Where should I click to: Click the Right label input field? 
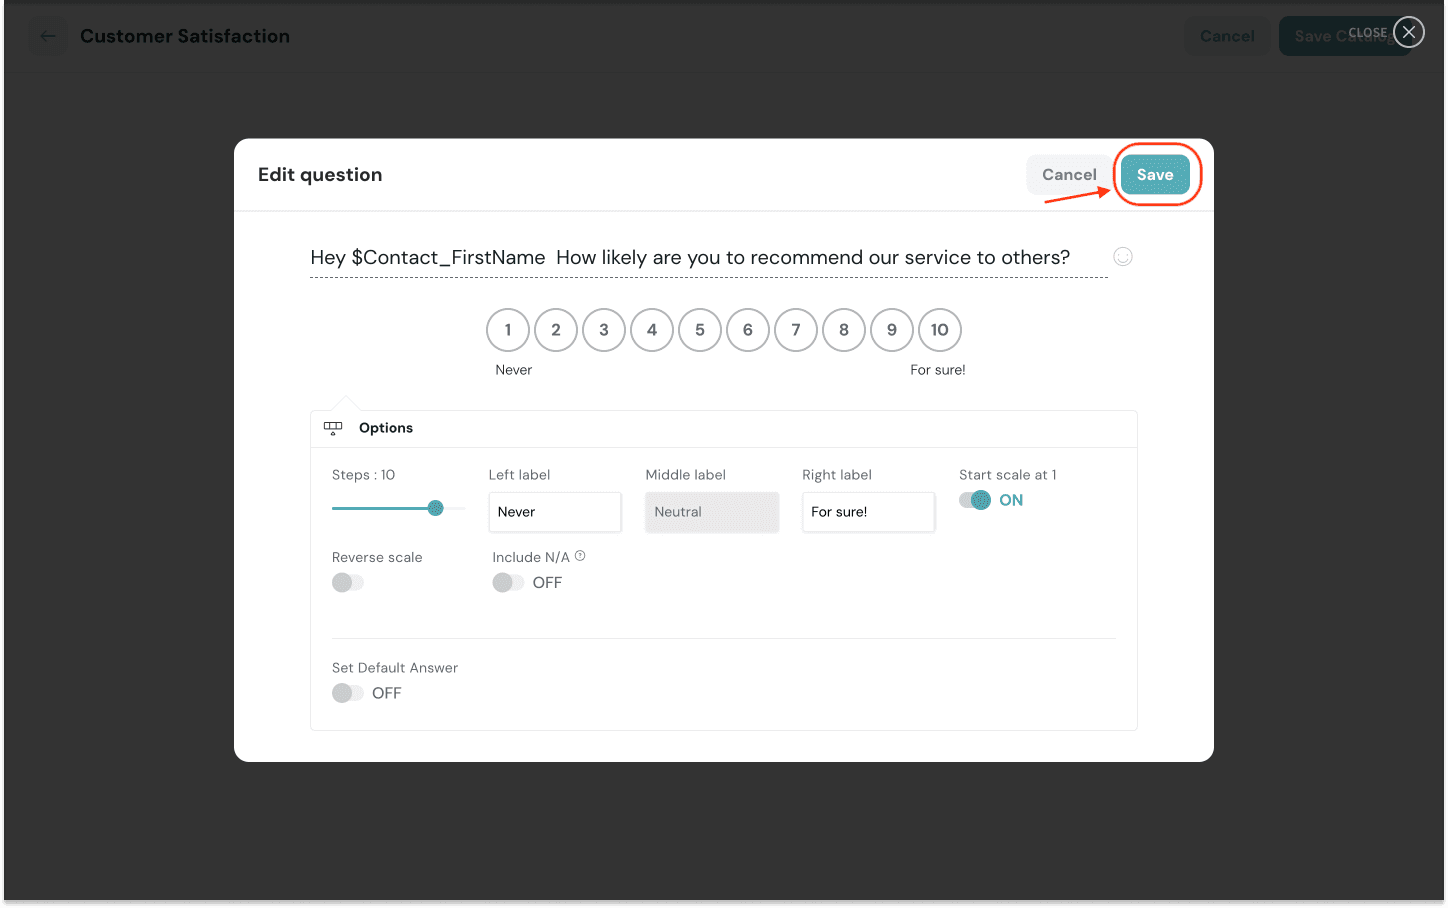(x=868, y=512)
